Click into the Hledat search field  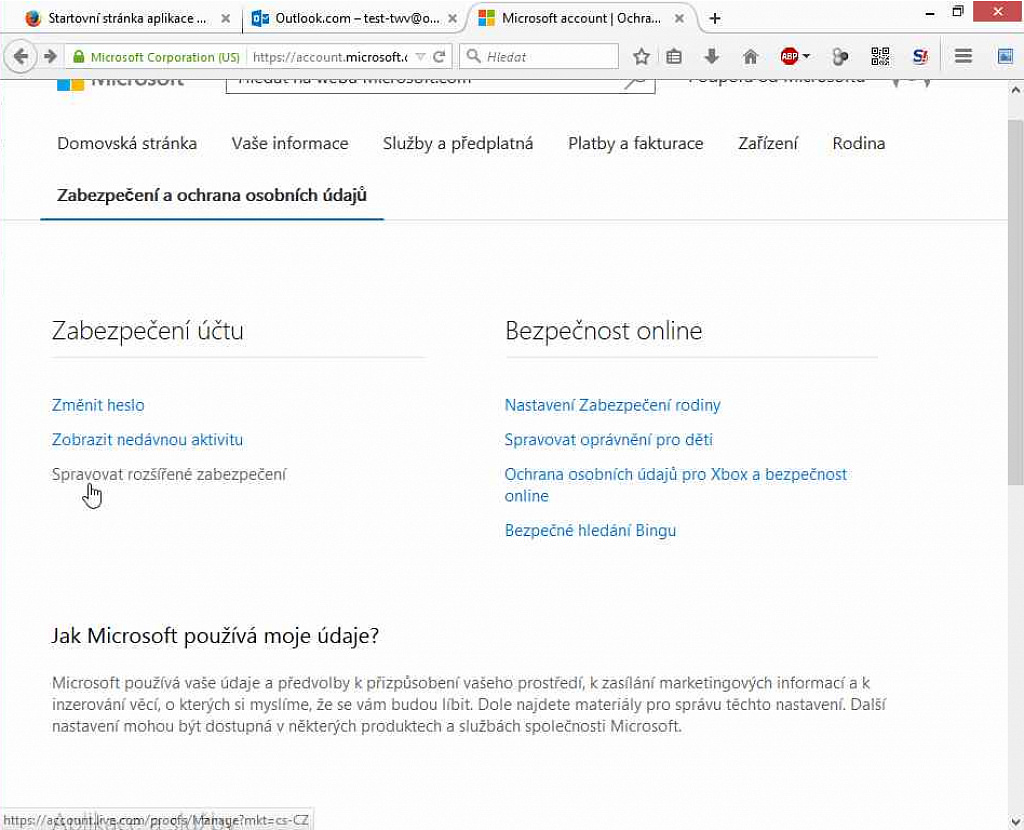coord(539,57)
